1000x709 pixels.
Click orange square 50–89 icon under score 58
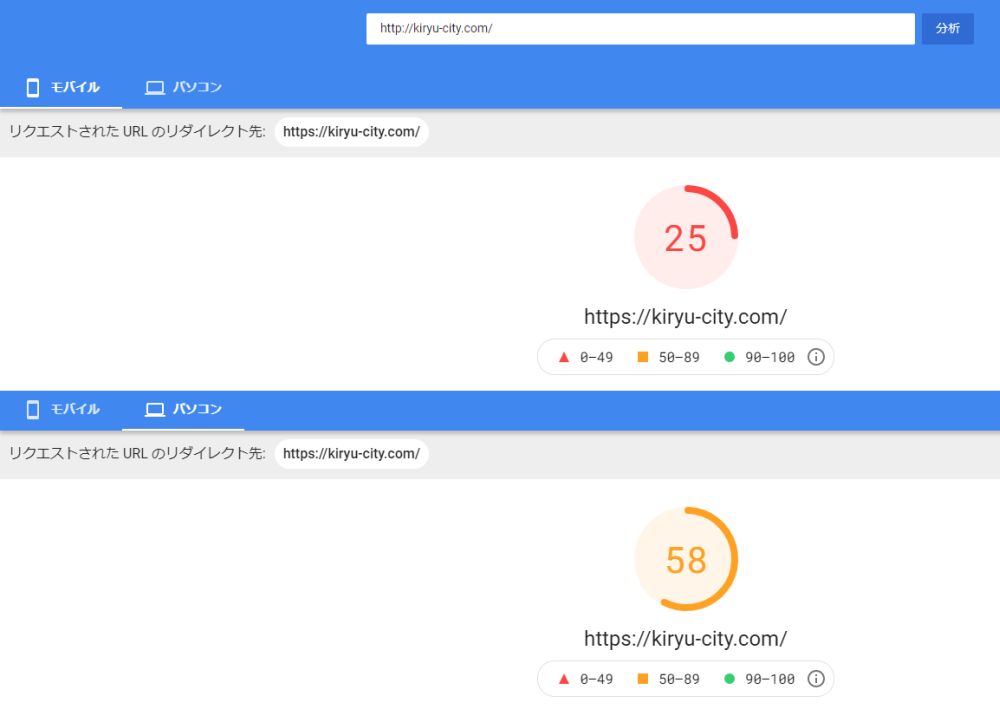[643, 679]
